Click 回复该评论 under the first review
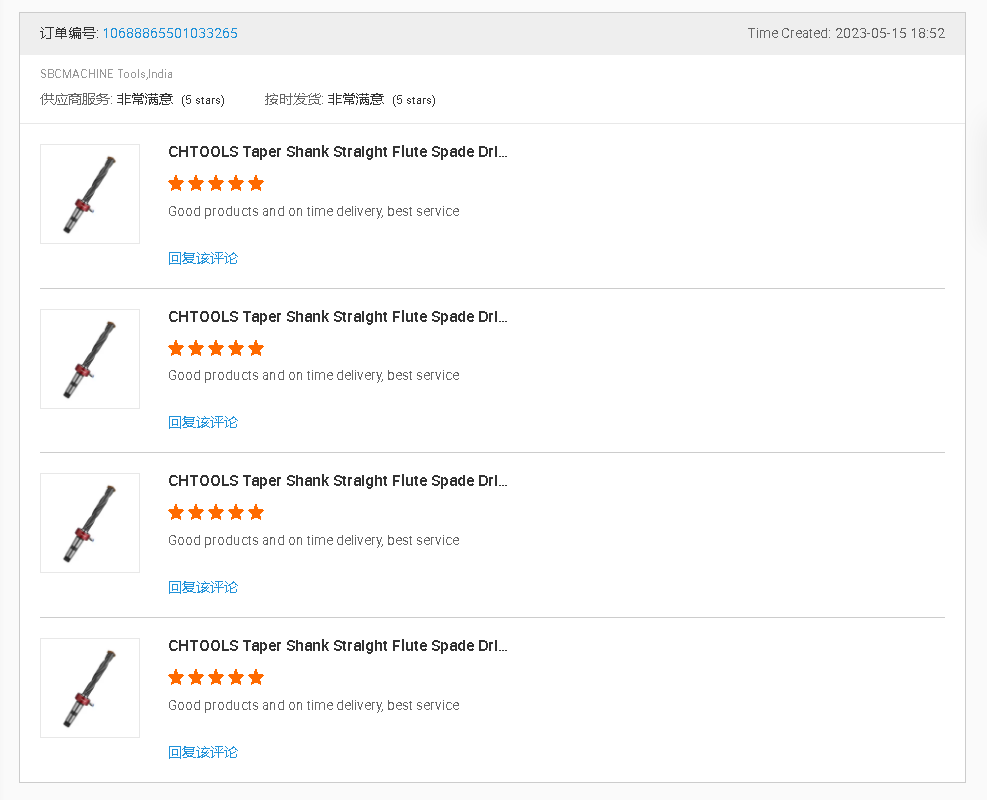This screenshot has width=987, height=800. [203, 258]
